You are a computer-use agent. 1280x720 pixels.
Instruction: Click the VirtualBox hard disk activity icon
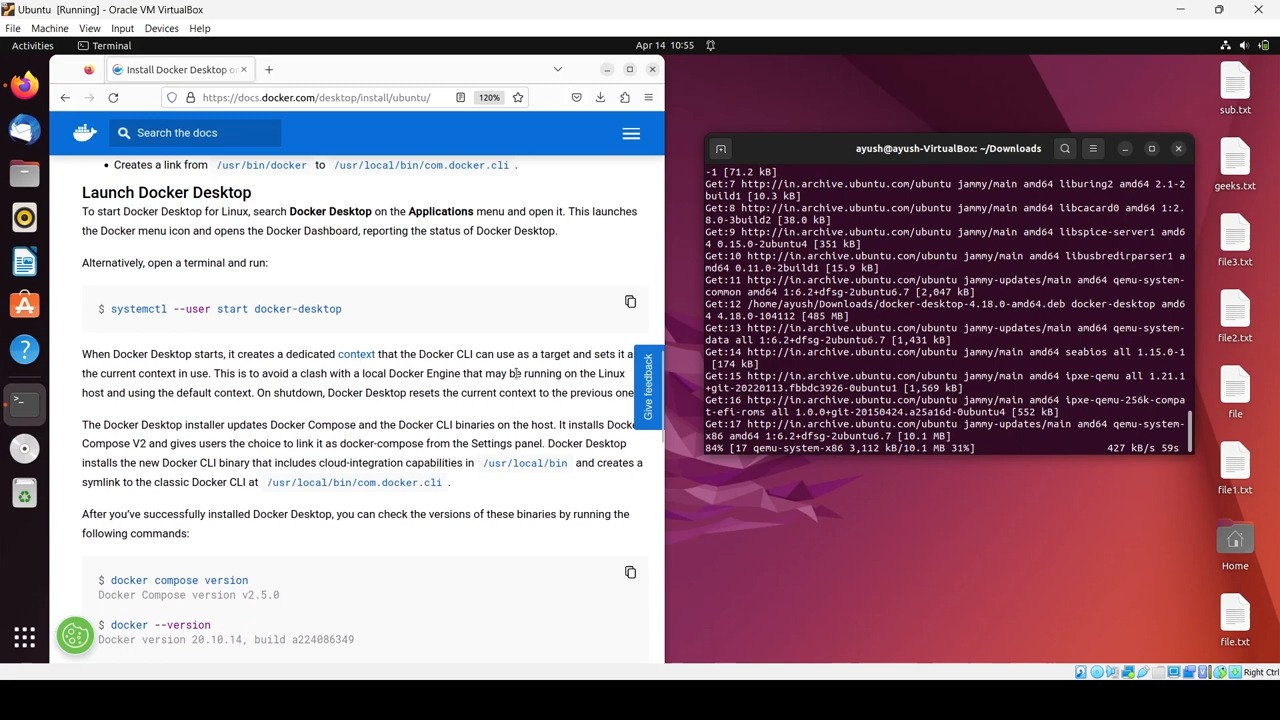pyautogui.click(x=1081, y=672)
